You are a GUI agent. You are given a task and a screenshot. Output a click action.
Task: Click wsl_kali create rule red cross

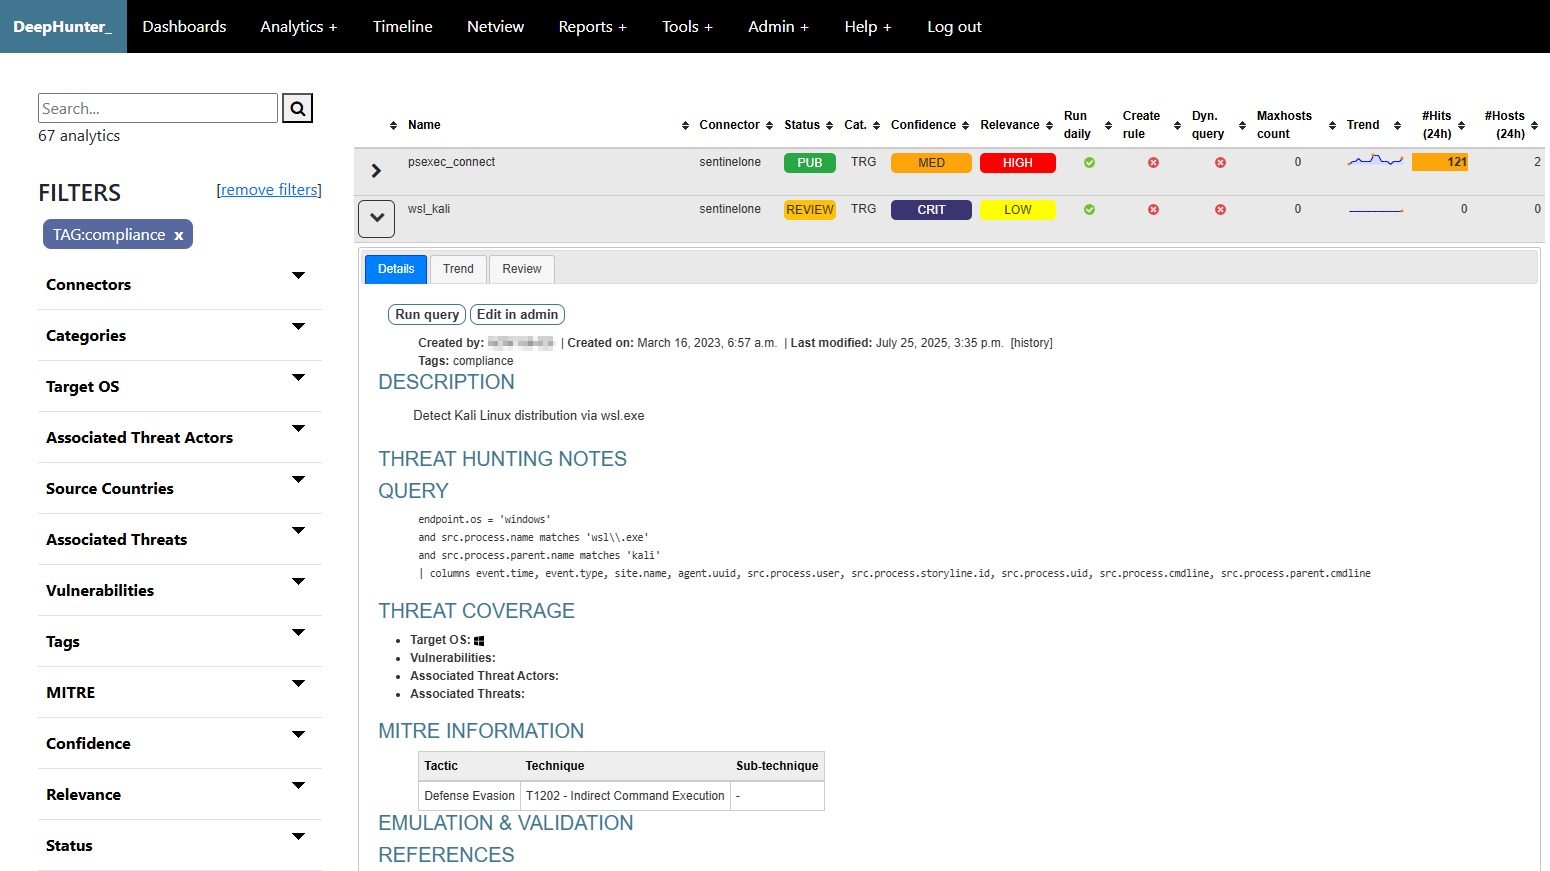pos(1153,209)
